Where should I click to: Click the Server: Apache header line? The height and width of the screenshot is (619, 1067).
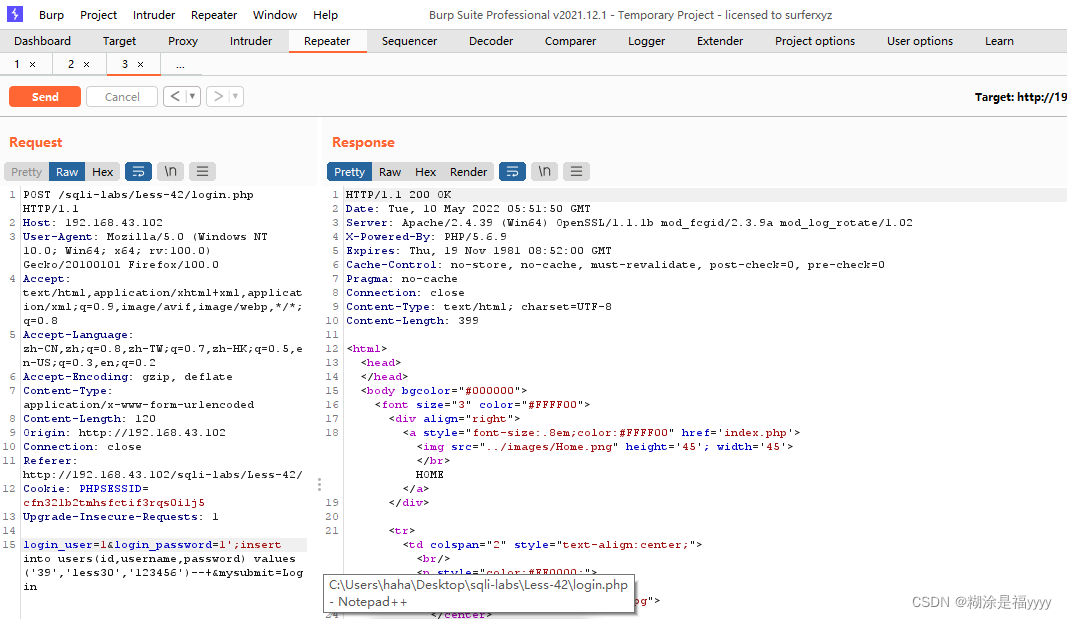629,222
